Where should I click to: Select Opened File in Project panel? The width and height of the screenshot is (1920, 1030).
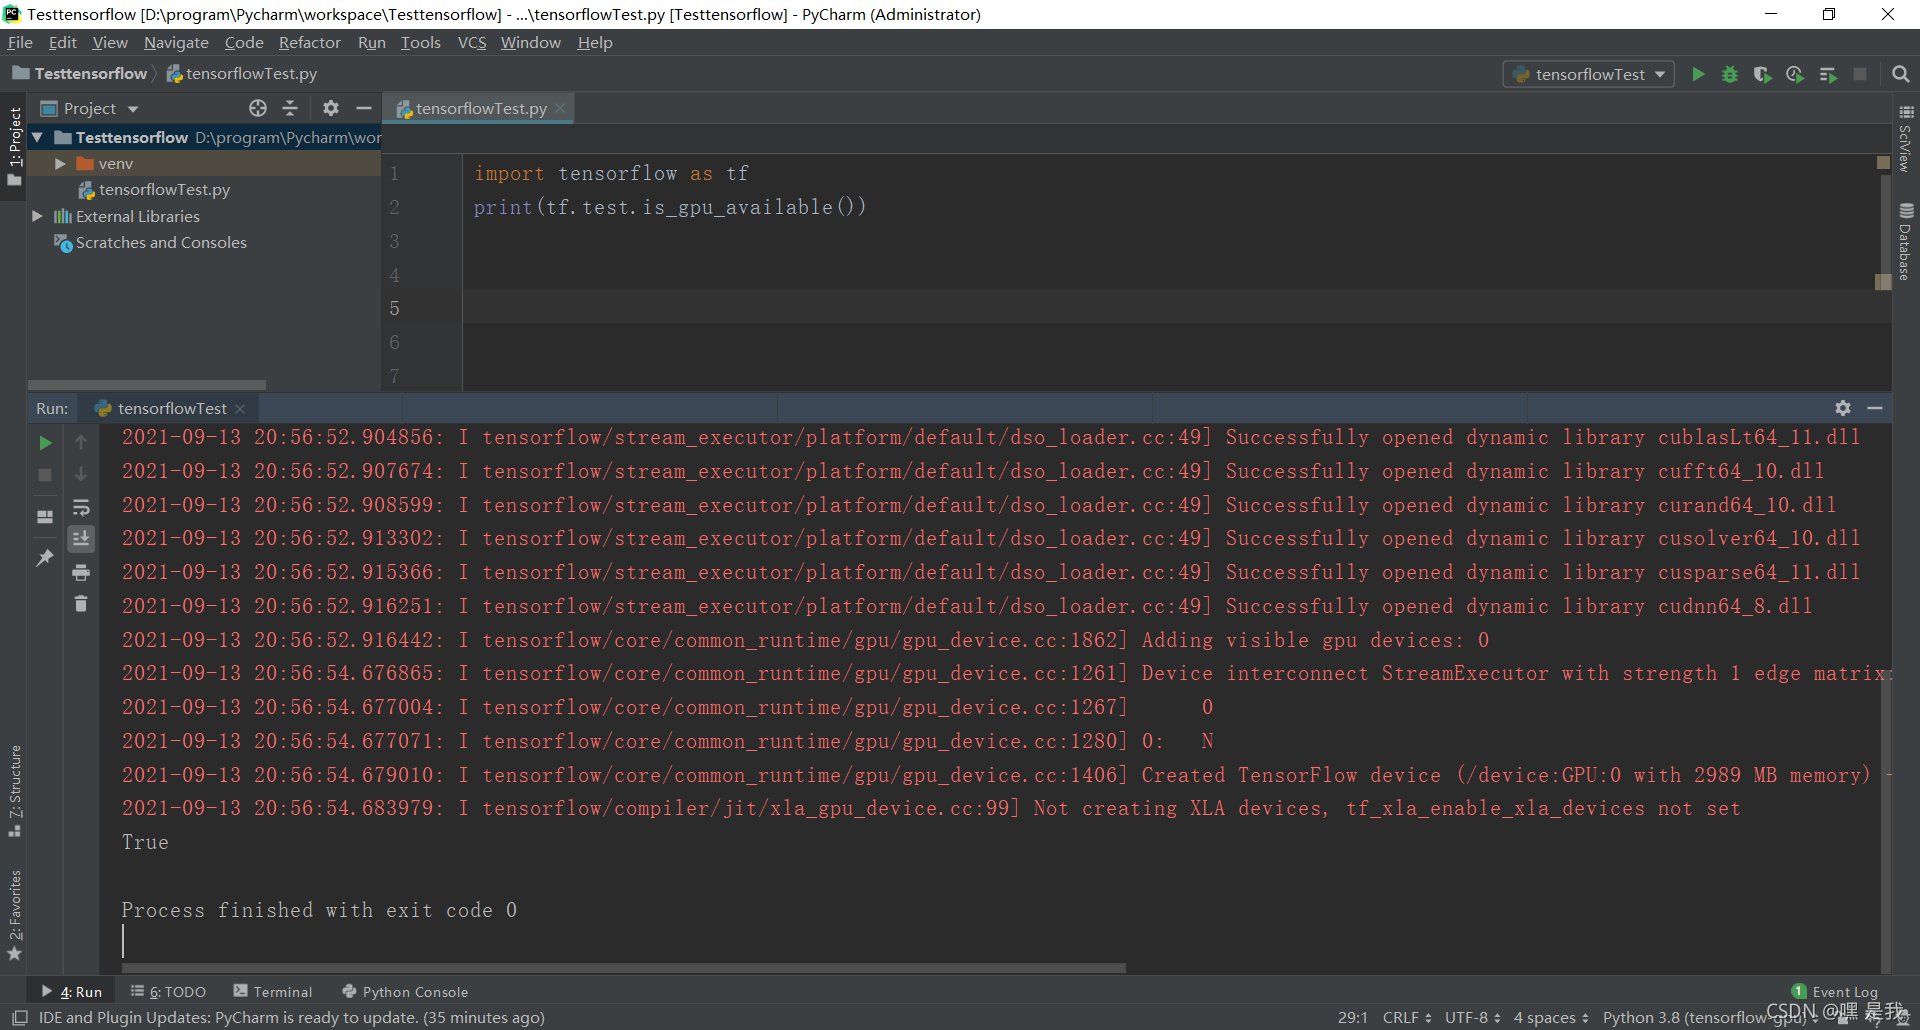[x=258, y=108]
